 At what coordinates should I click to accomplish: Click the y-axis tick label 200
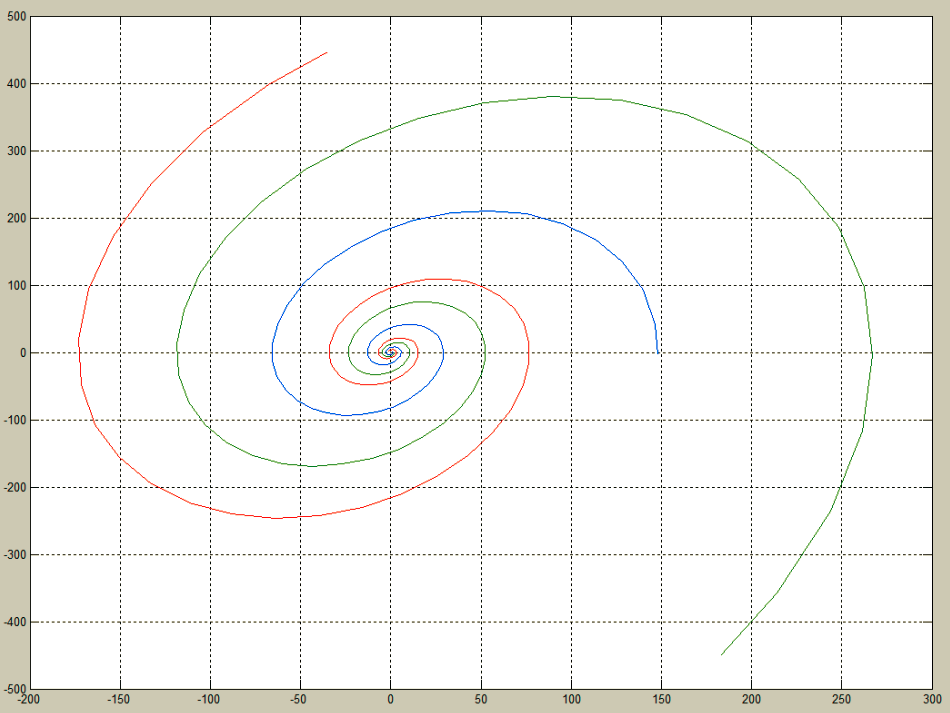(x=17, y=219)
